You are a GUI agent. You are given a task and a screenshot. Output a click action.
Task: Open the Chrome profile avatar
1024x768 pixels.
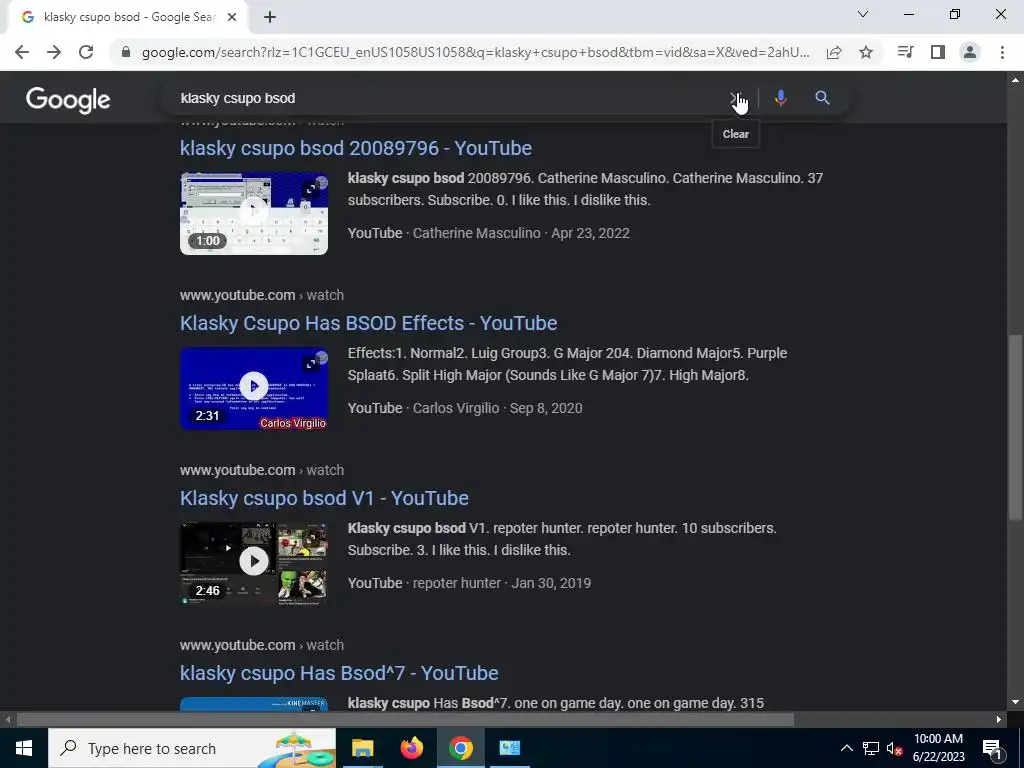(970, 52)
